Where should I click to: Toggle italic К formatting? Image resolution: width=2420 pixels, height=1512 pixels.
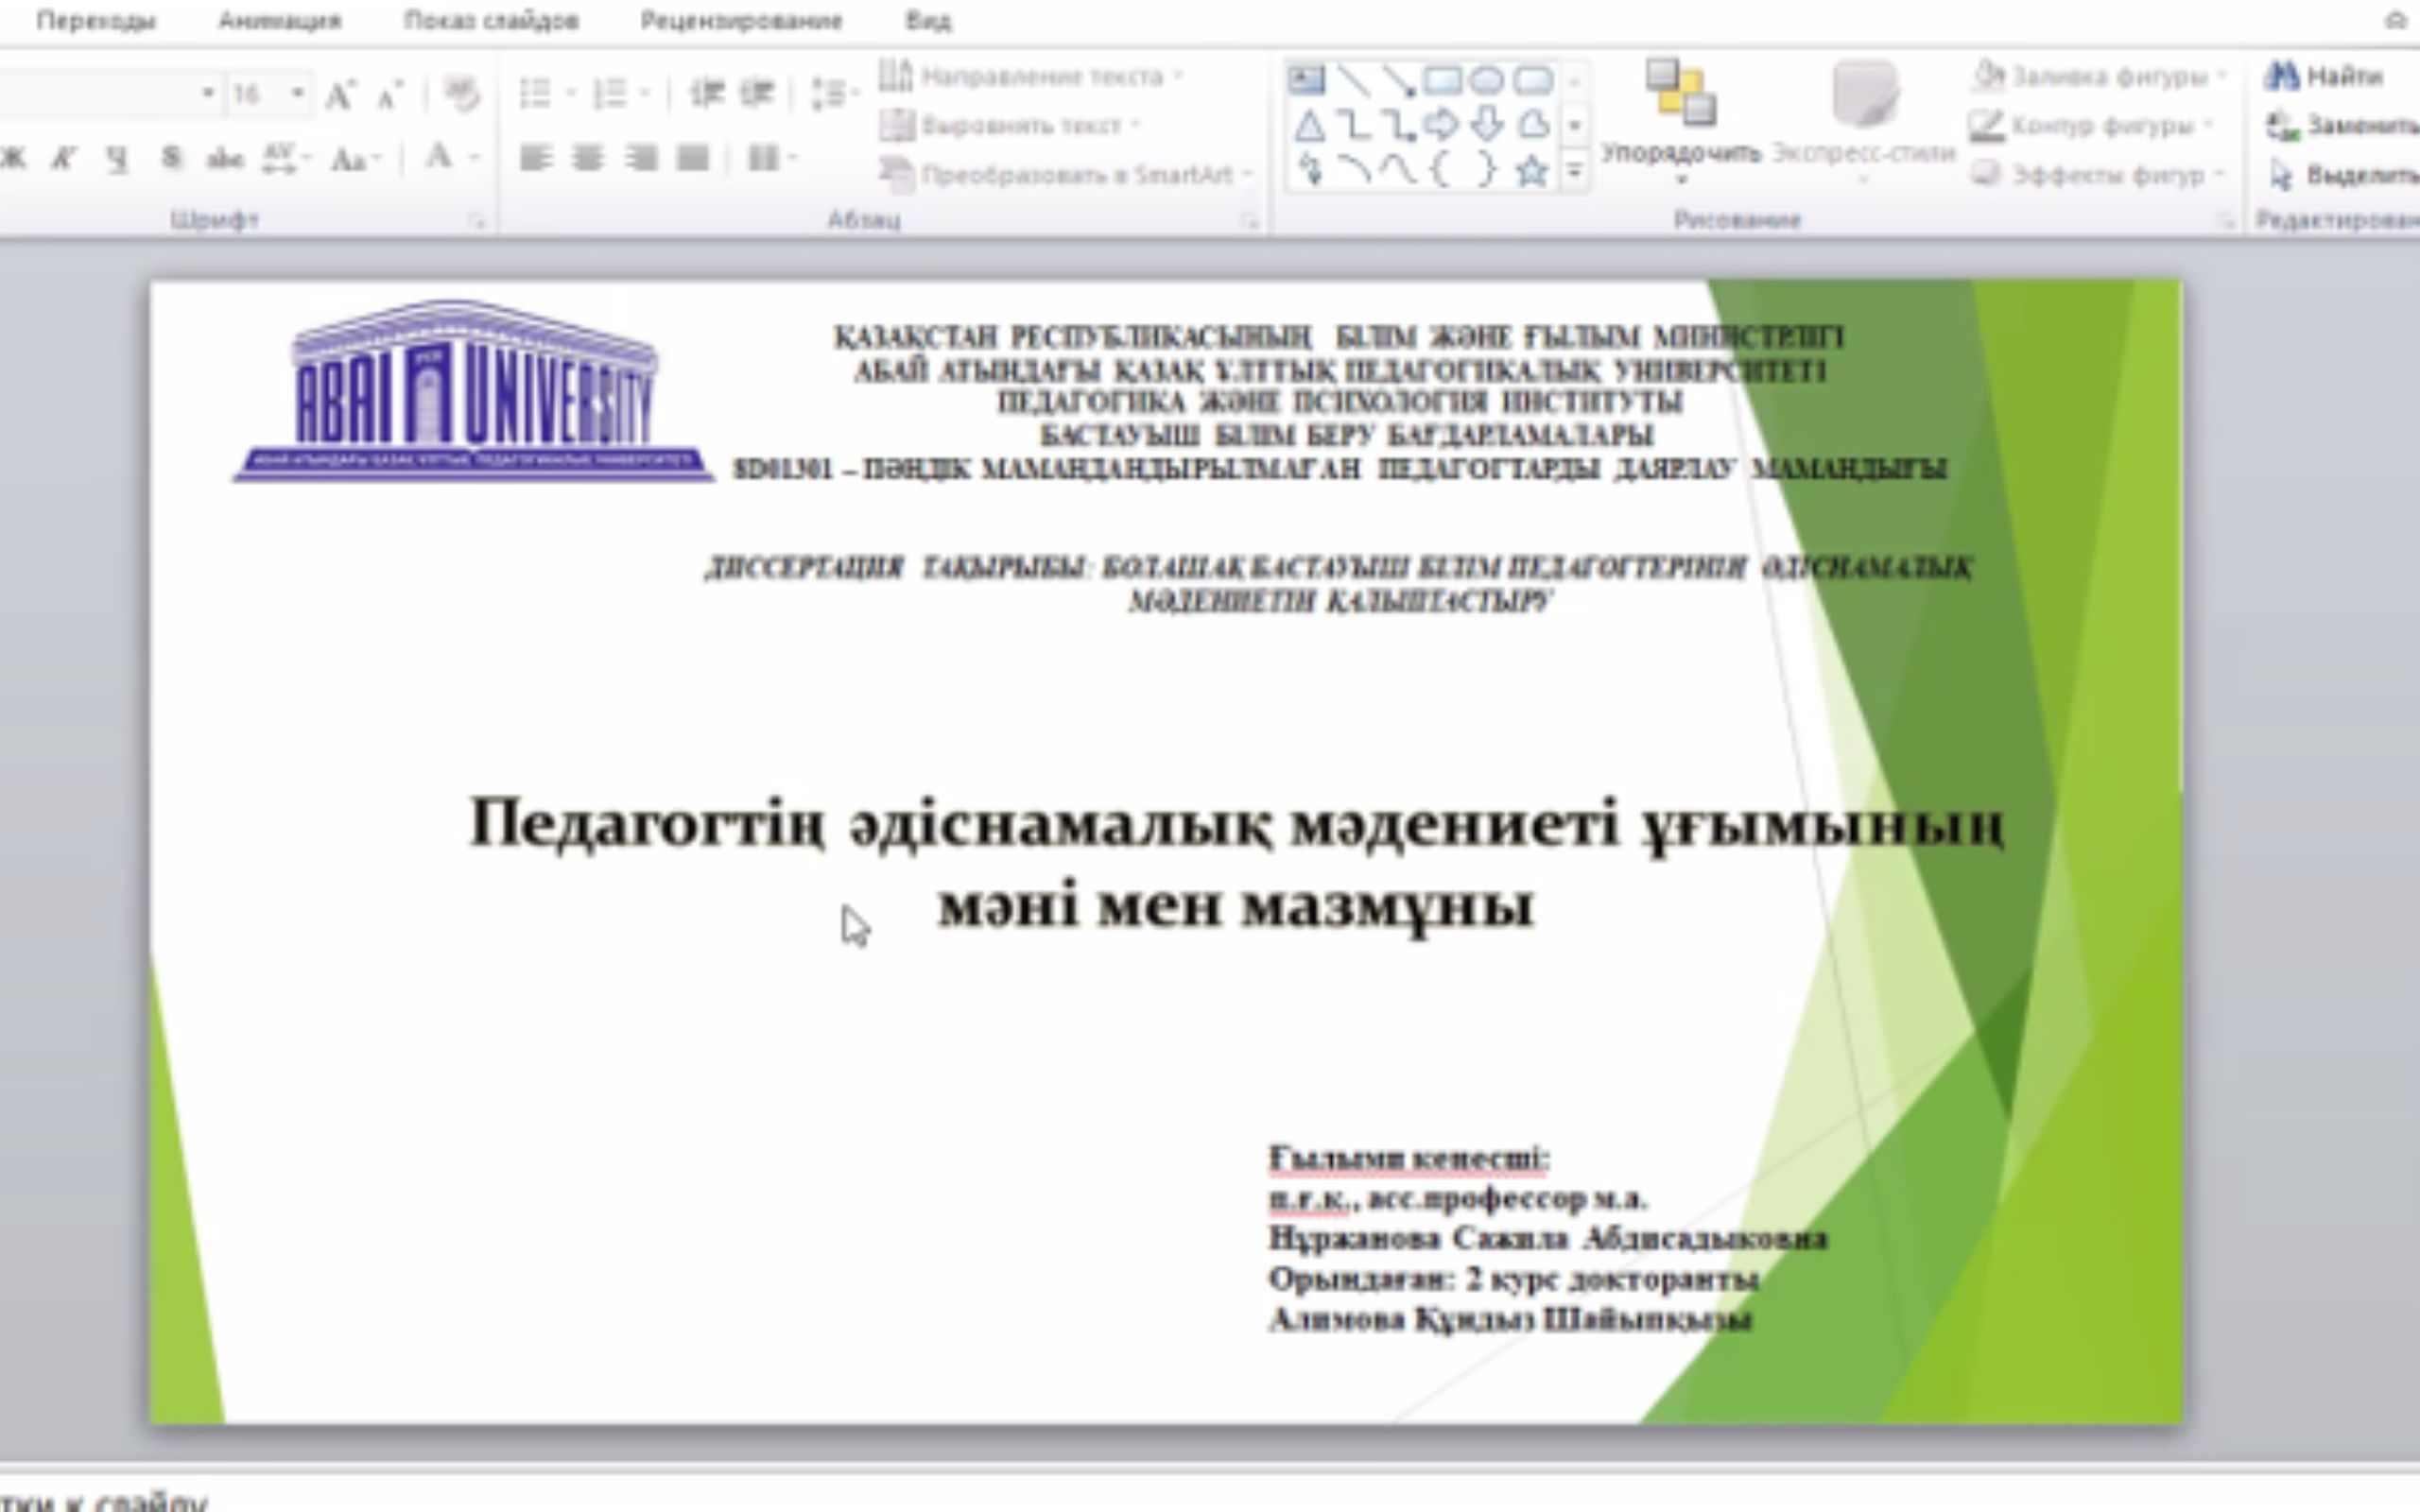(64, 158)
